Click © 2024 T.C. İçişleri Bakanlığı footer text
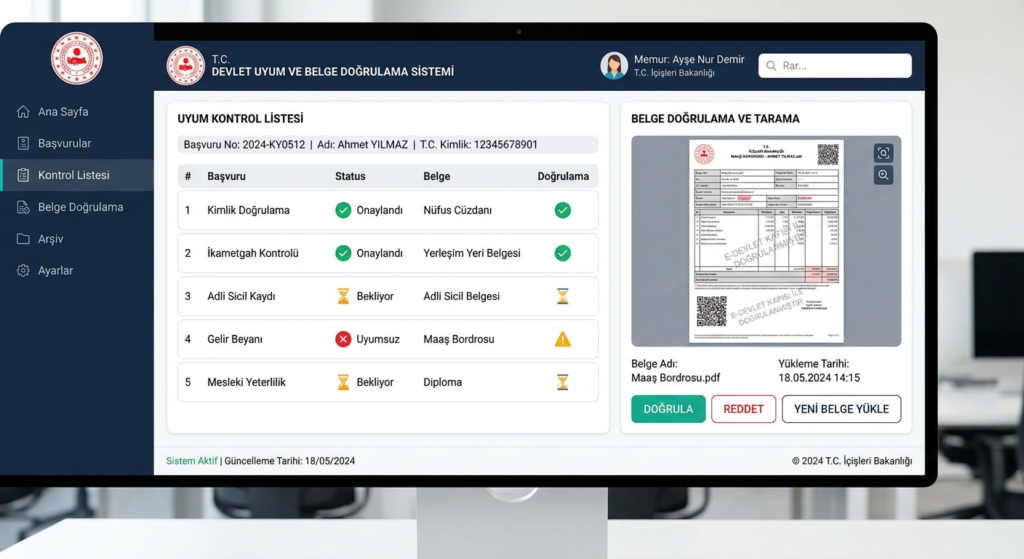This screenshot has width=1024, height=559. (852, 461)
